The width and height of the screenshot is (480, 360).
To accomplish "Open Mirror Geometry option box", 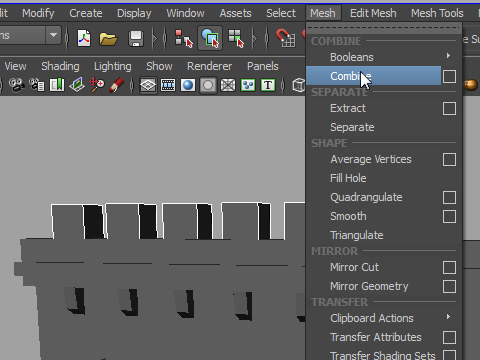I will click(x=449, y=287).
